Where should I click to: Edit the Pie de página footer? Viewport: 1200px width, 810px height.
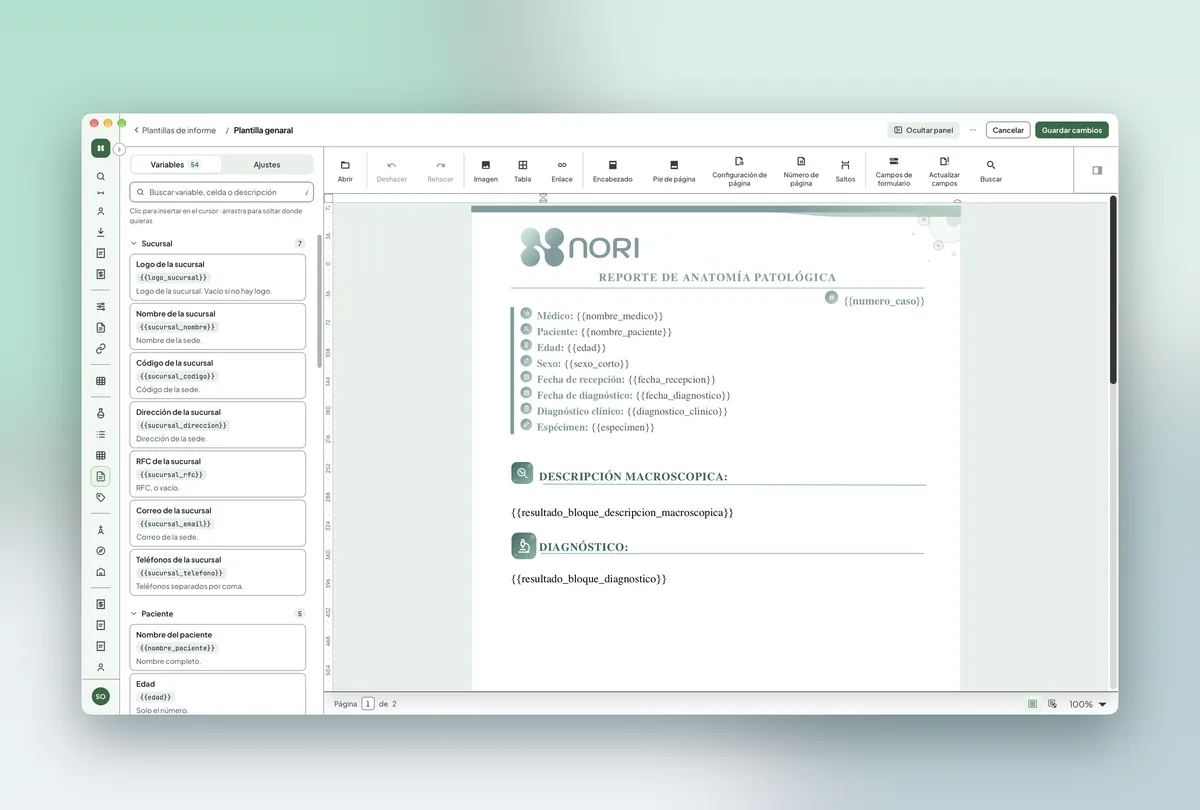click(674, 171)
